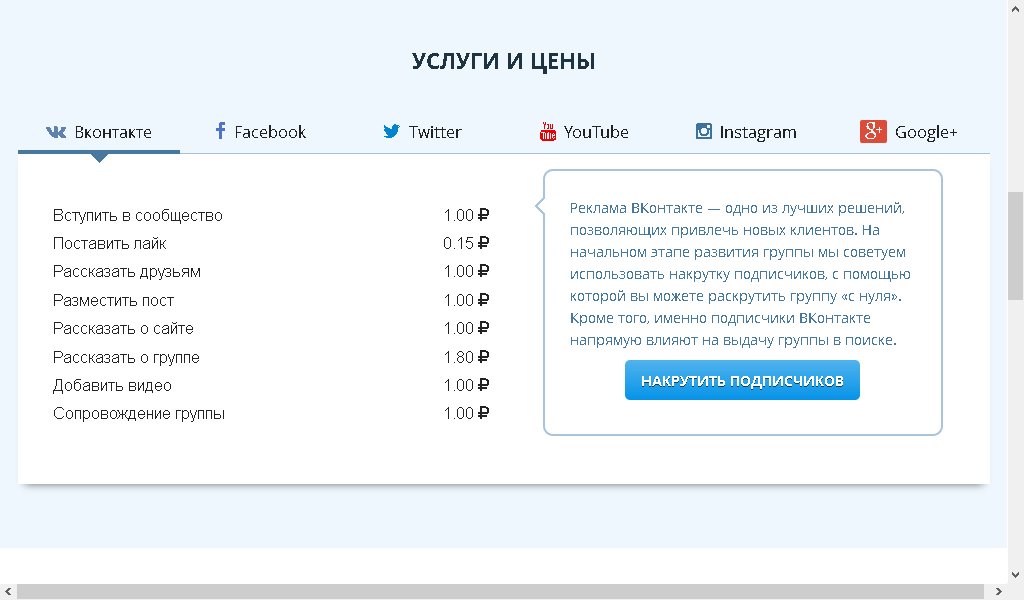Select the Поставить лайк service
1024x600 pixels.
[x=110, y=244]
